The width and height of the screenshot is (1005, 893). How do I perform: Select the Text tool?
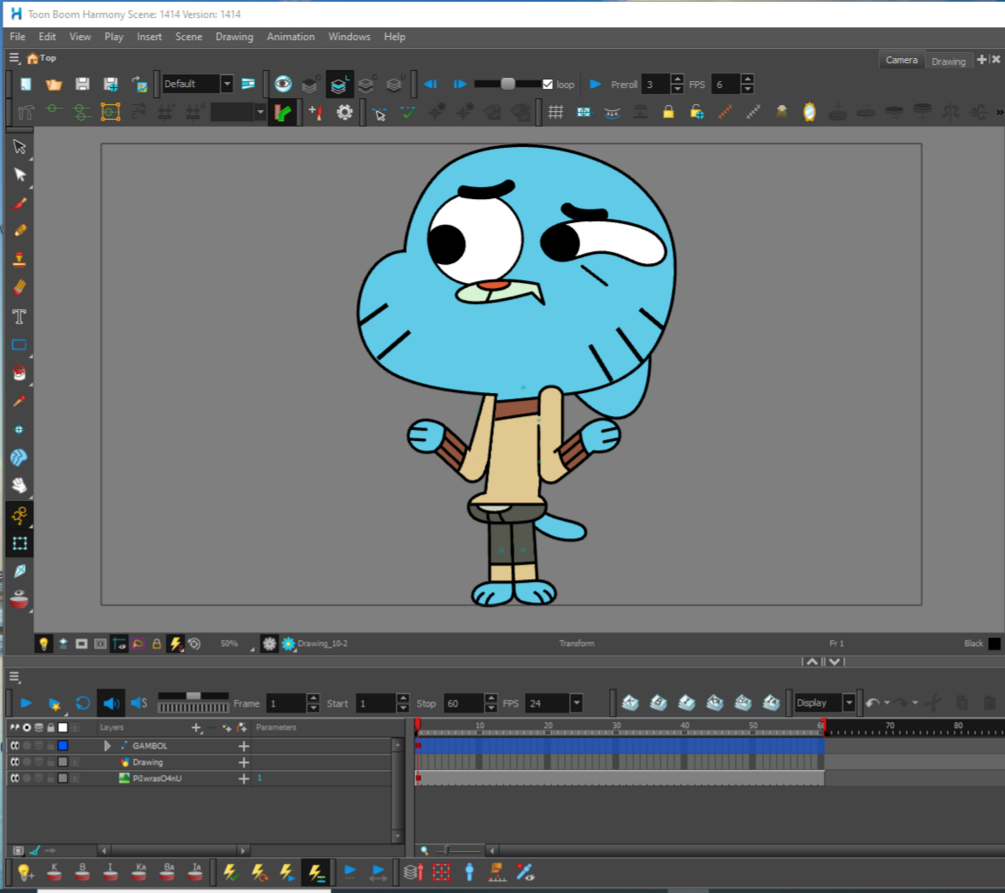pyautogui.click(x=19, y=316)
